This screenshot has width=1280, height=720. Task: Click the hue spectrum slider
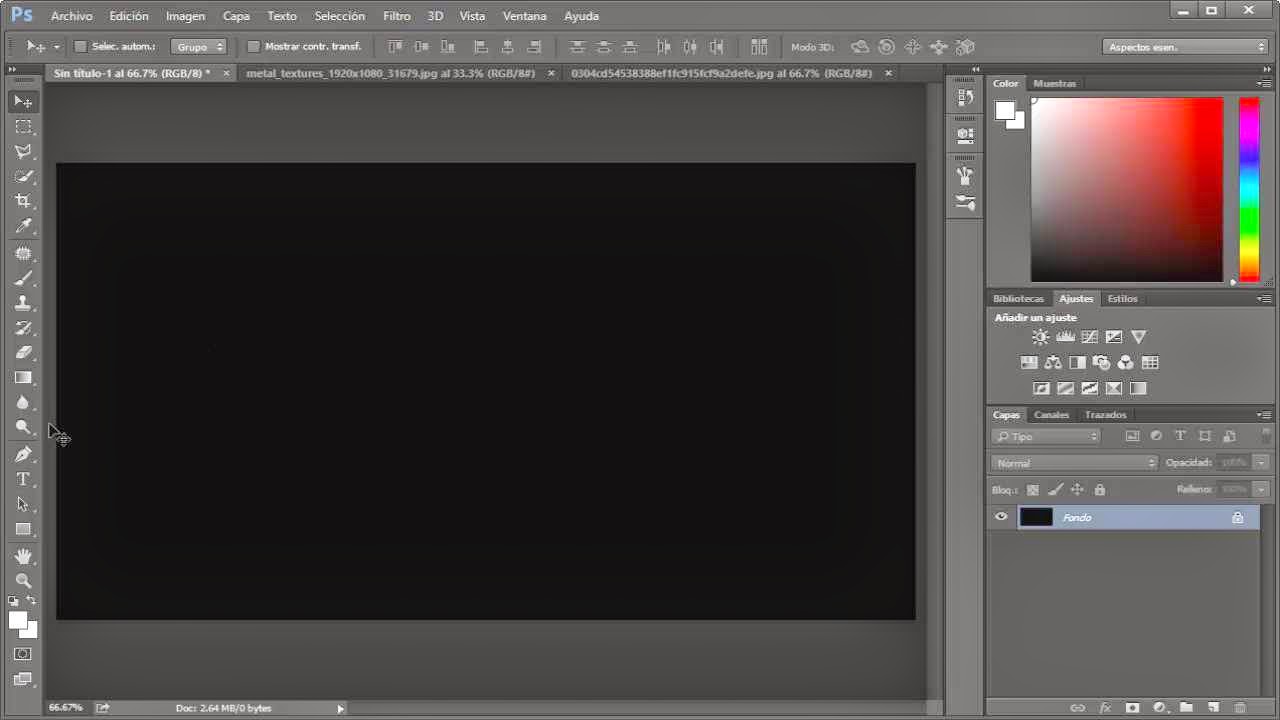(1249, 189)
